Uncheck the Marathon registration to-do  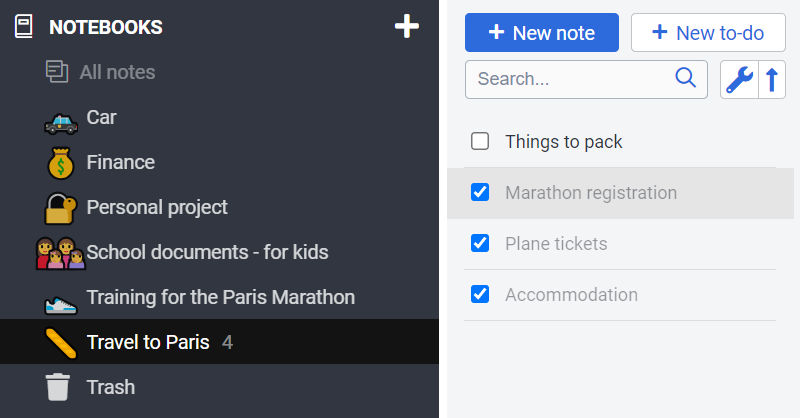(480, 192)
